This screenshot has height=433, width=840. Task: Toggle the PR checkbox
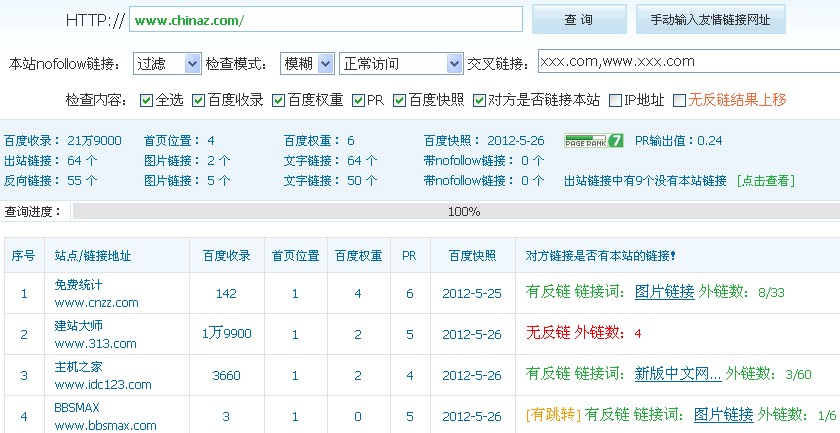(358, 100)
